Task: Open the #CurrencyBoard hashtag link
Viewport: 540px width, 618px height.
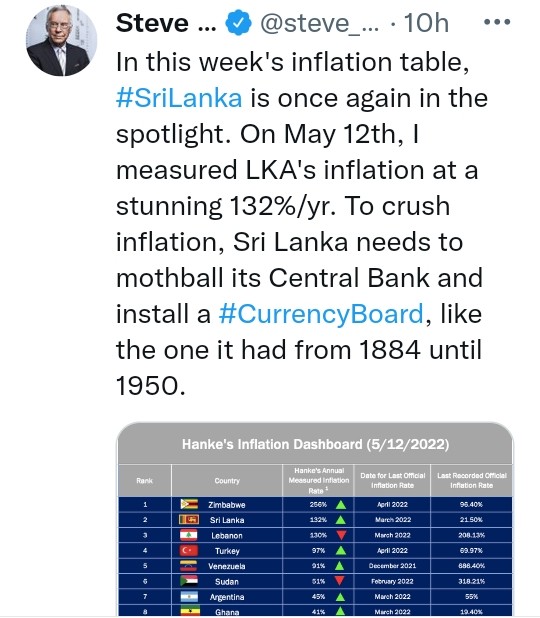Action: tap(321, 314)
